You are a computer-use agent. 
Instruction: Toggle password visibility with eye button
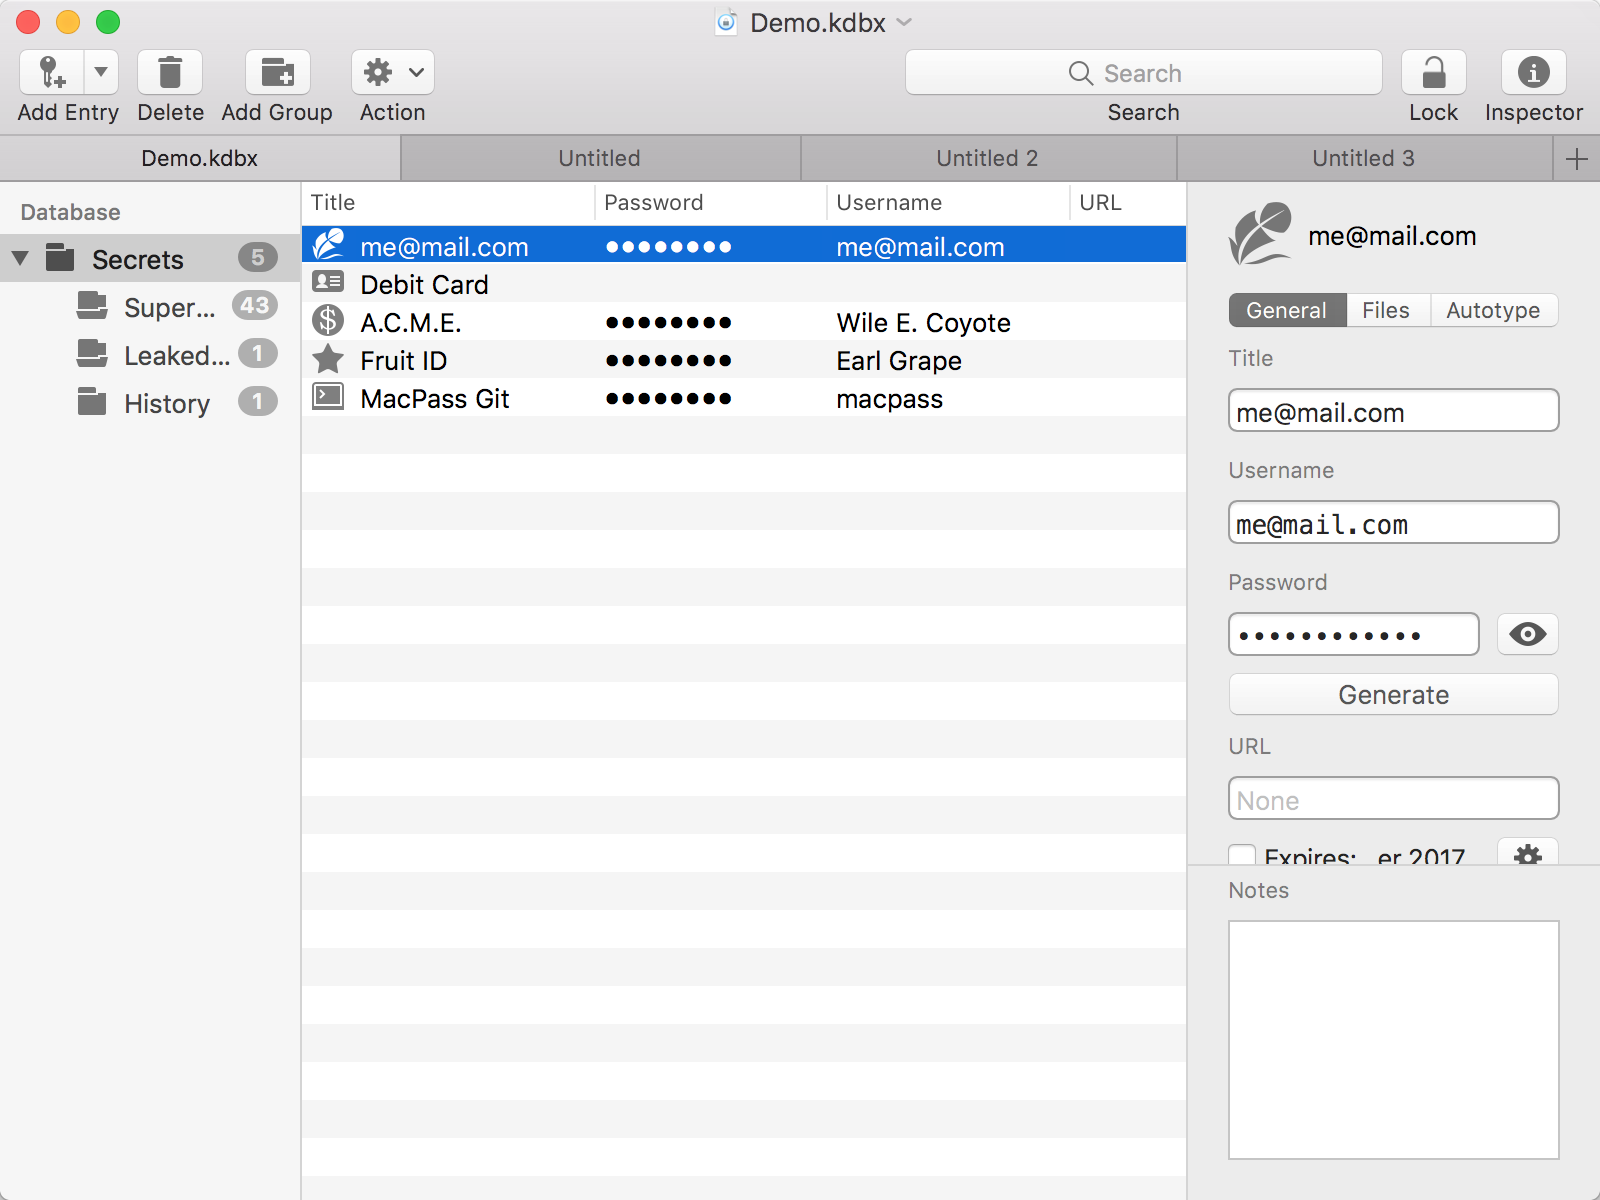tap(1527, 634)
